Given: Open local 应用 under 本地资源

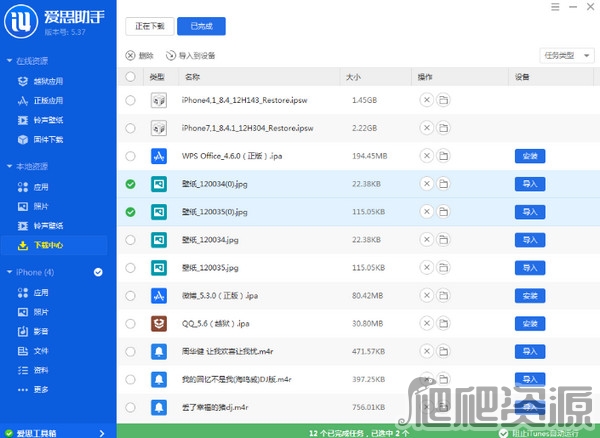Looking at the screenshot, I should 33,187.
